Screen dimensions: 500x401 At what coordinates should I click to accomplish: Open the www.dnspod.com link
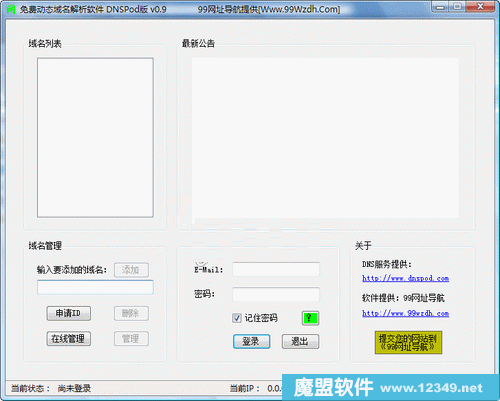pos(405,278)
